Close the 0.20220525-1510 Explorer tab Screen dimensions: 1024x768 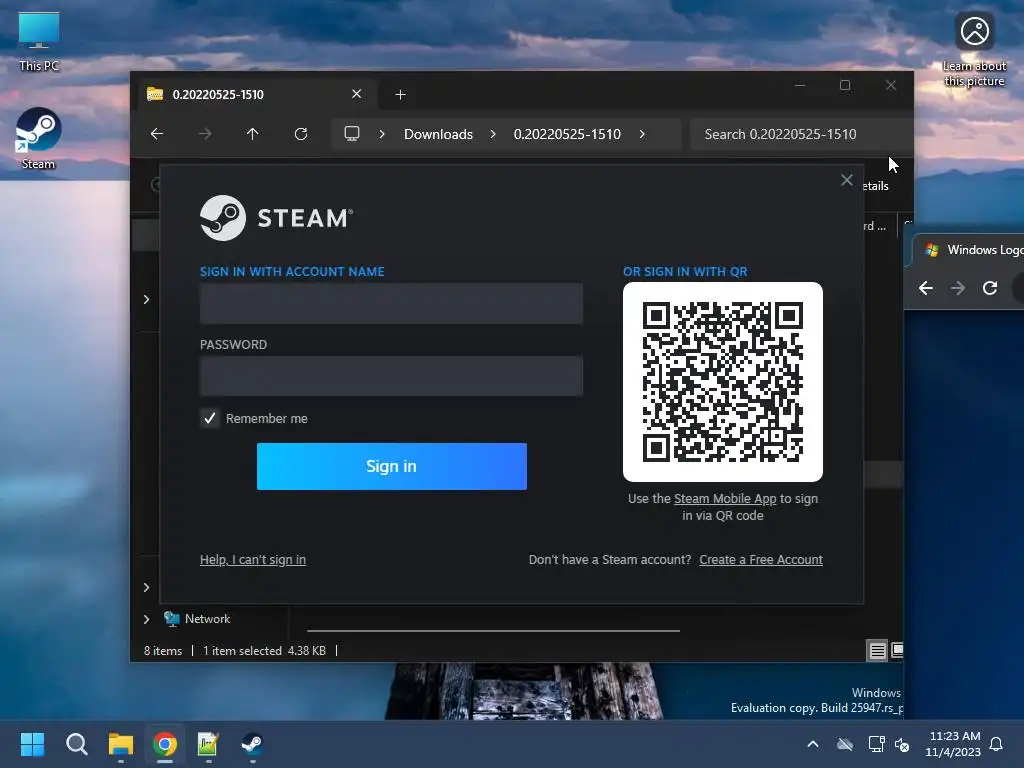(x=357, y=94)
